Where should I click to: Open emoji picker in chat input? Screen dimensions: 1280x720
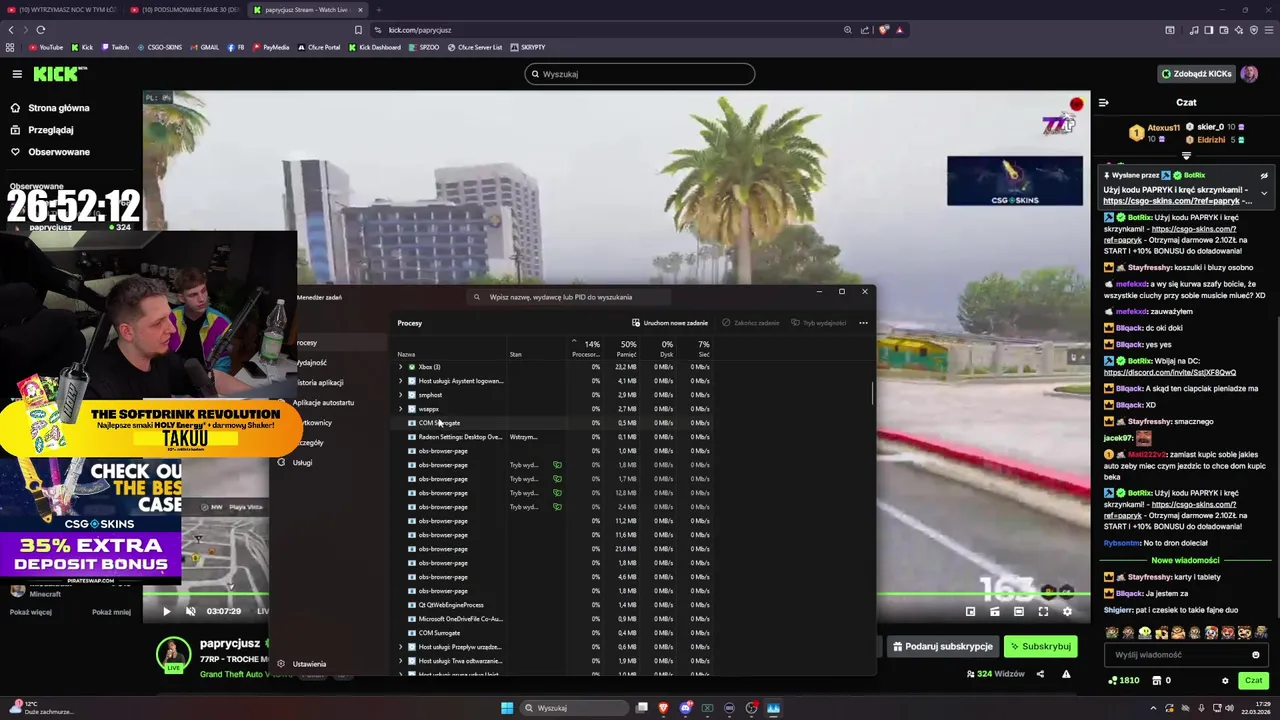[1256, 655]
